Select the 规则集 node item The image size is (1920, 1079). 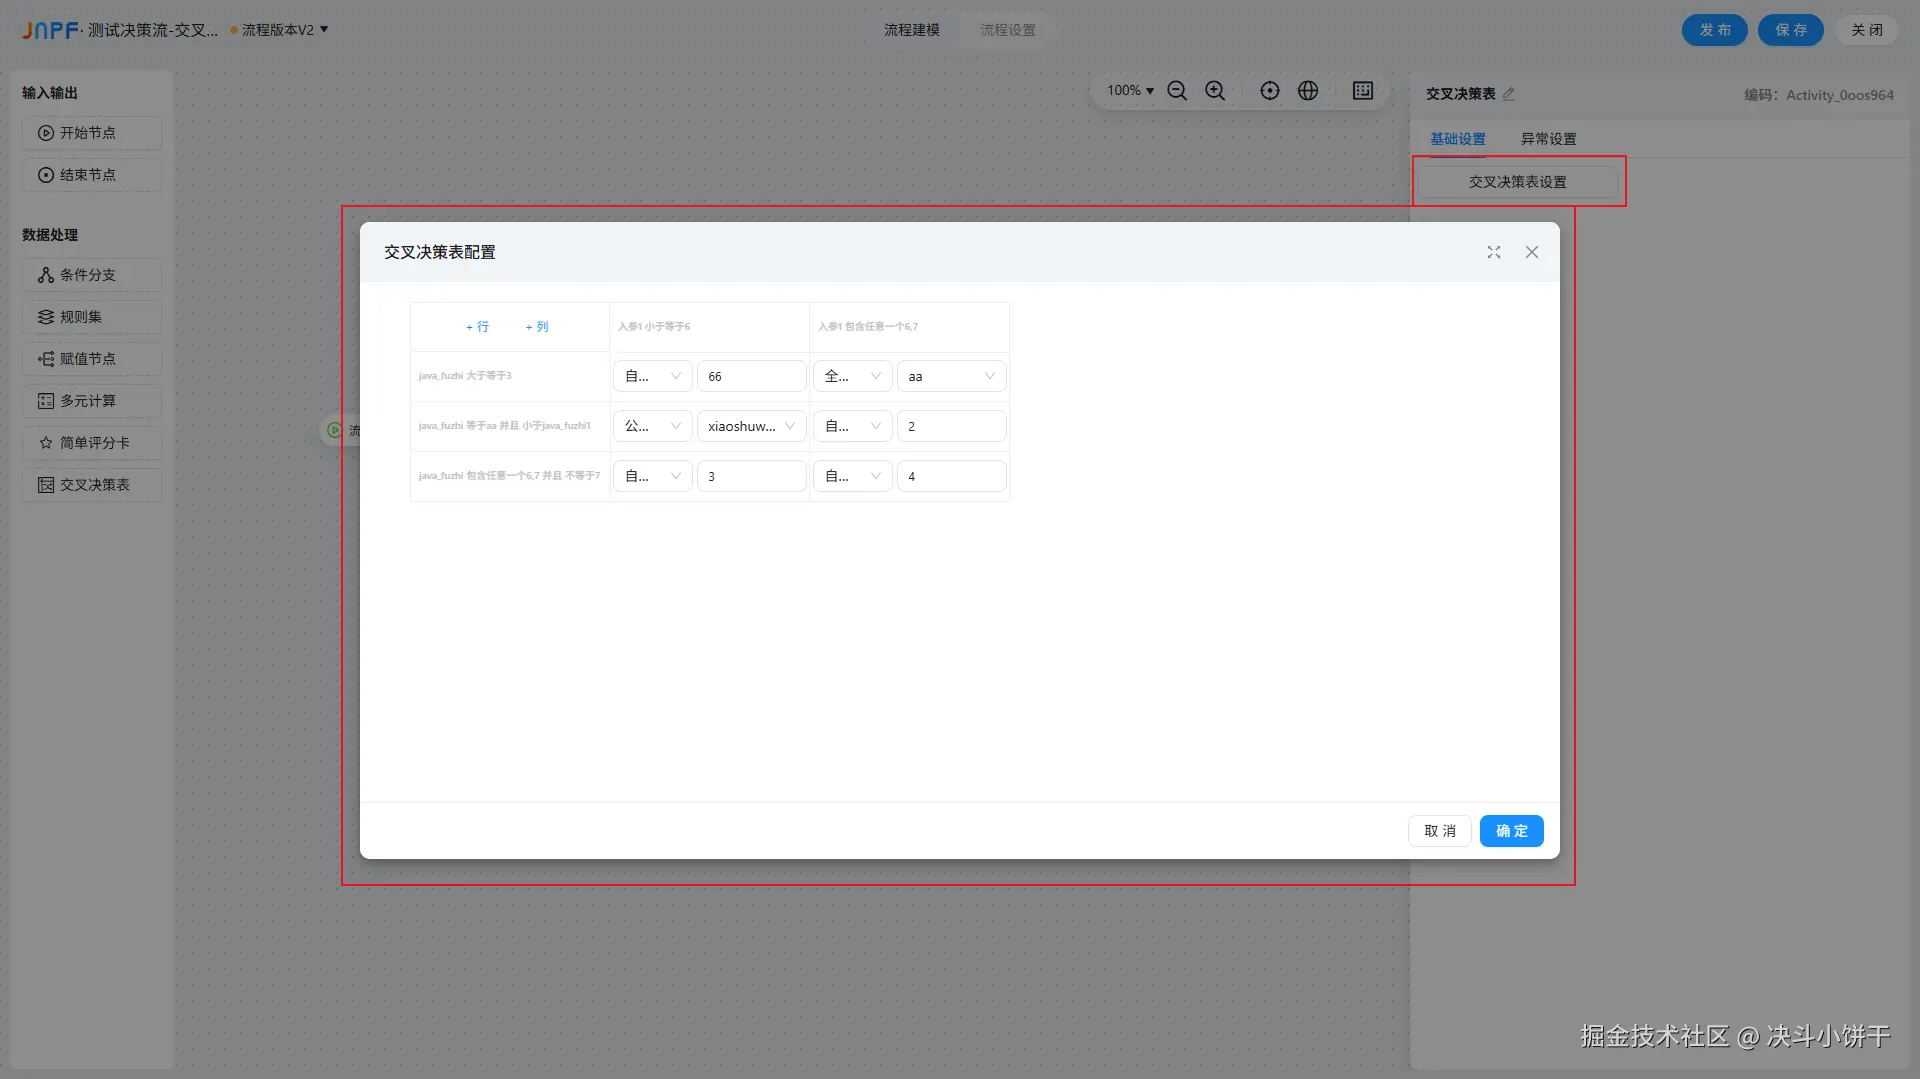[92, 317]
